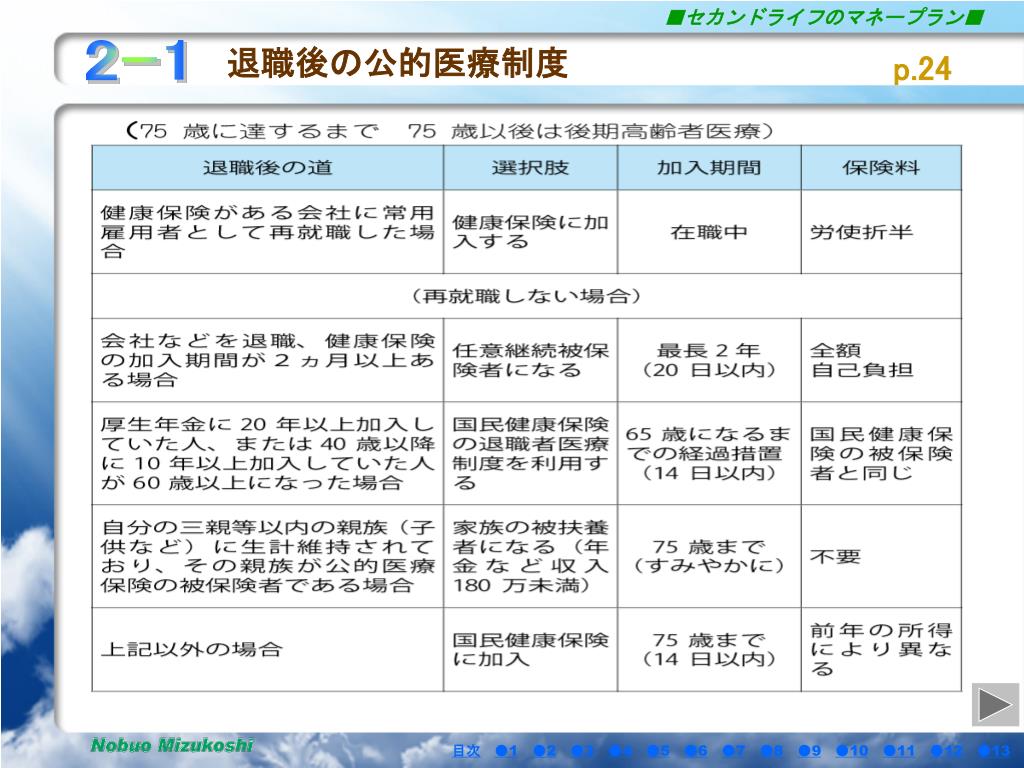Open the 目次 table of contents link
This screenshot has height=768, width=1024.
(466, 751)
